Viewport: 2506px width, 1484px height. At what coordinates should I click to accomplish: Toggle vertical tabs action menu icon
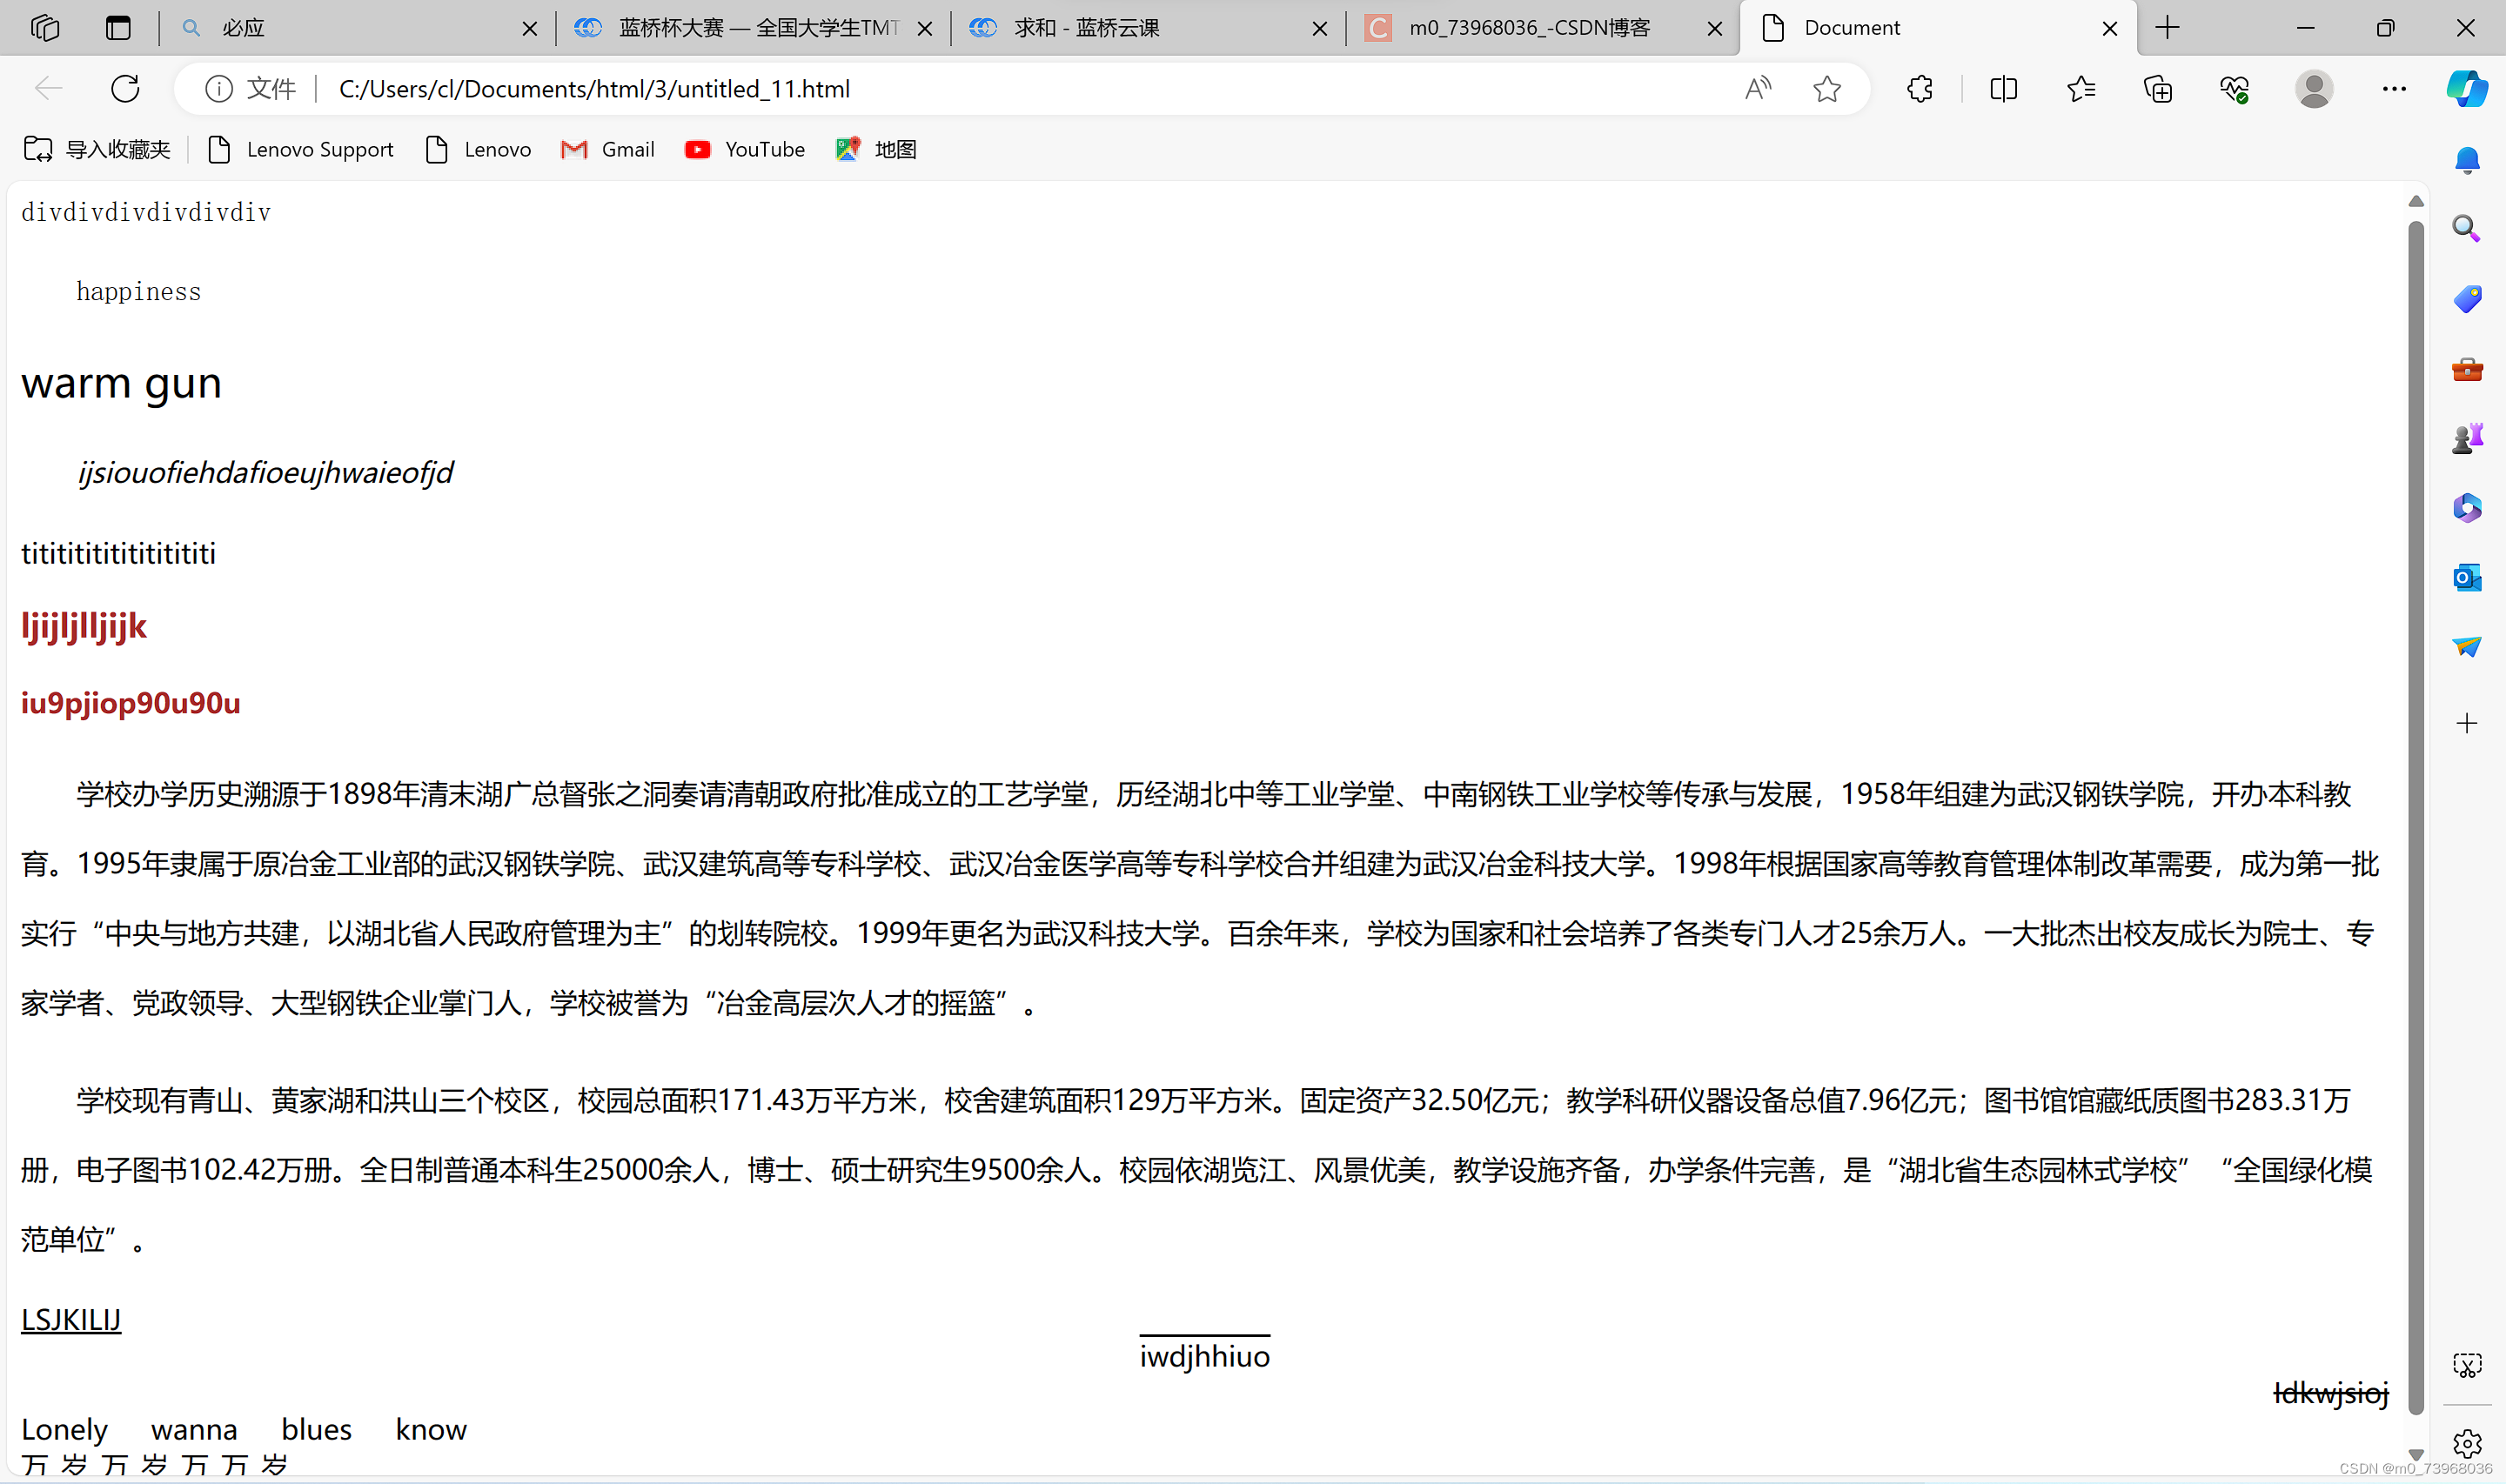pos(118,28)
